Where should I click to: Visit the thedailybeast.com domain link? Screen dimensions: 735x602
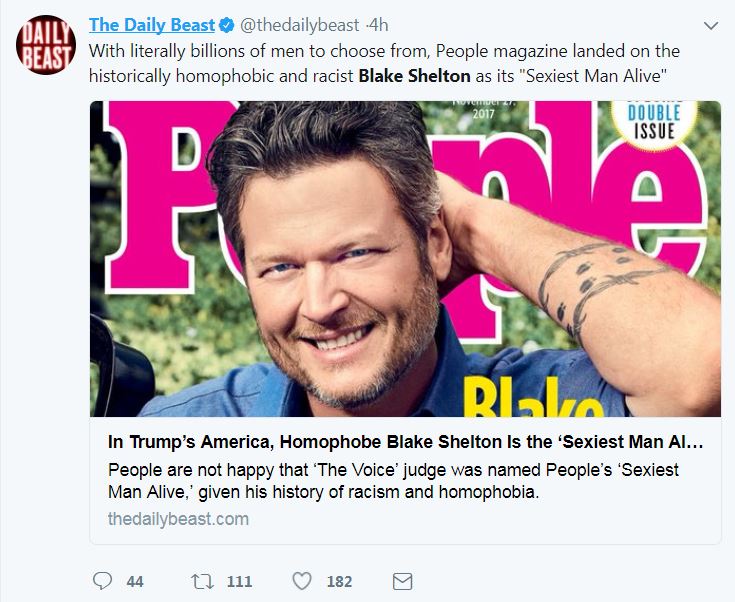[178, 519]
